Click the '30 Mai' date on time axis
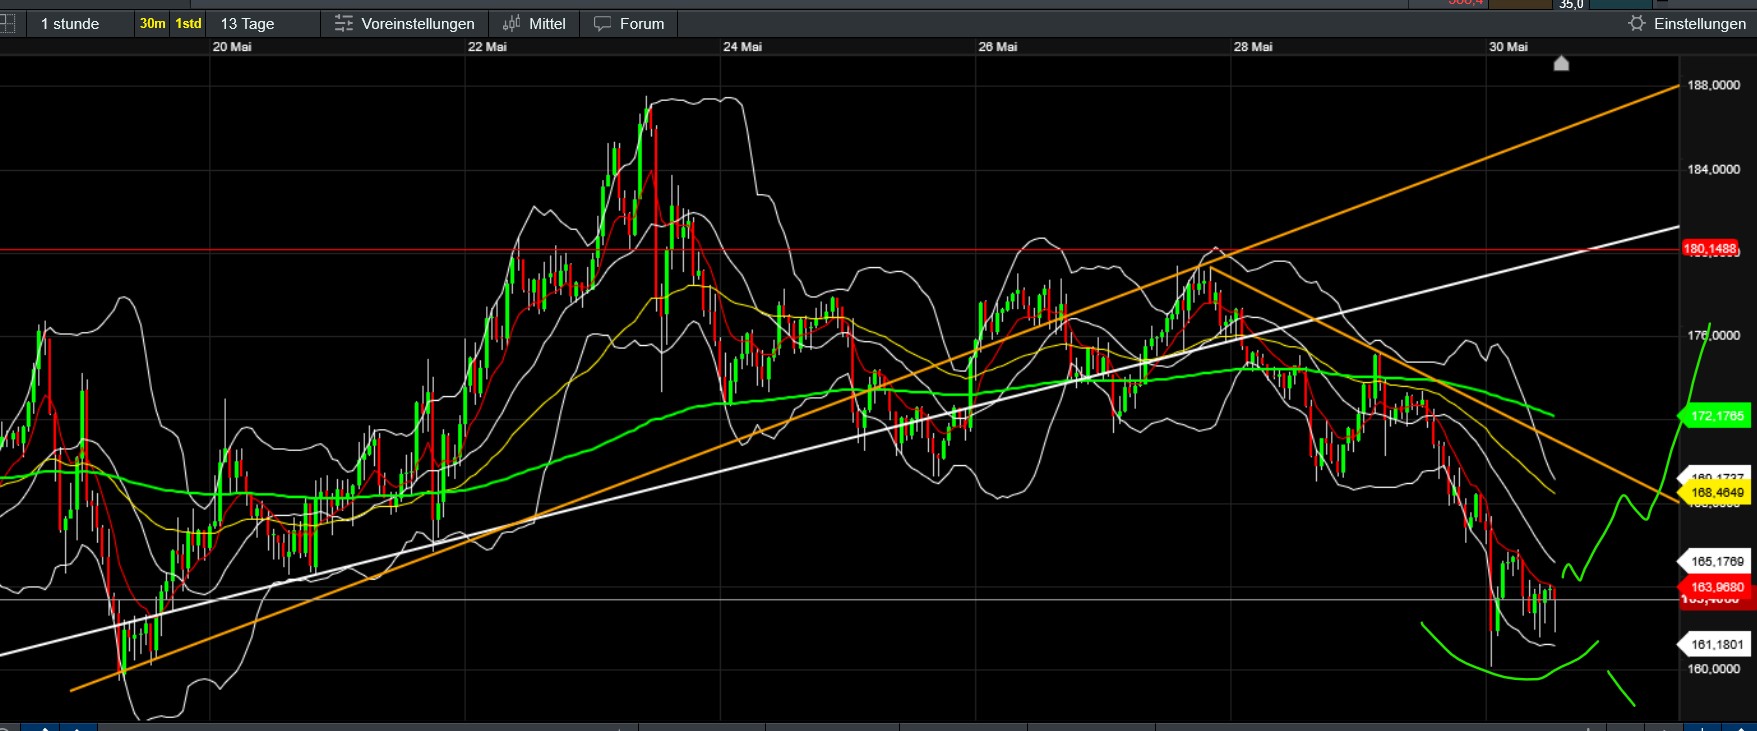The width and height of the screenshot is (1757, 731). 1508,47
